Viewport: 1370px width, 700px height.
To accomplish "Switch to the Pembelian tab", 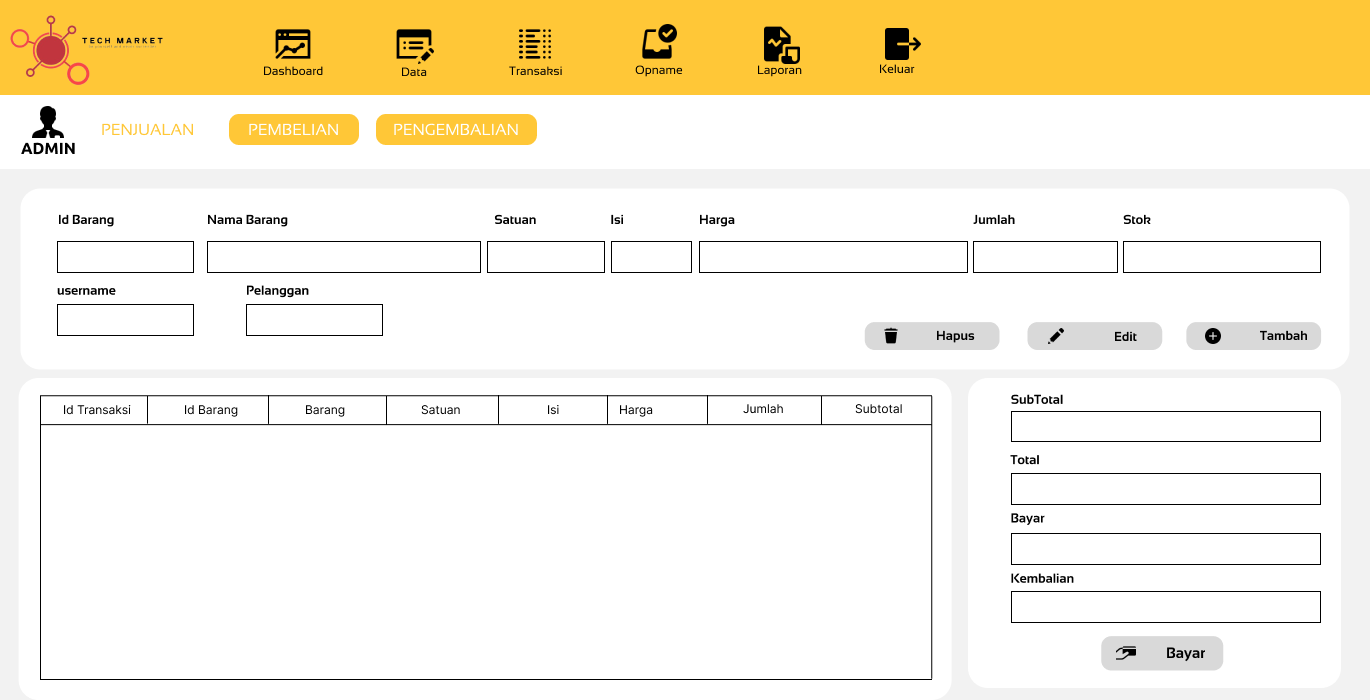I will [x=293, y=130].
